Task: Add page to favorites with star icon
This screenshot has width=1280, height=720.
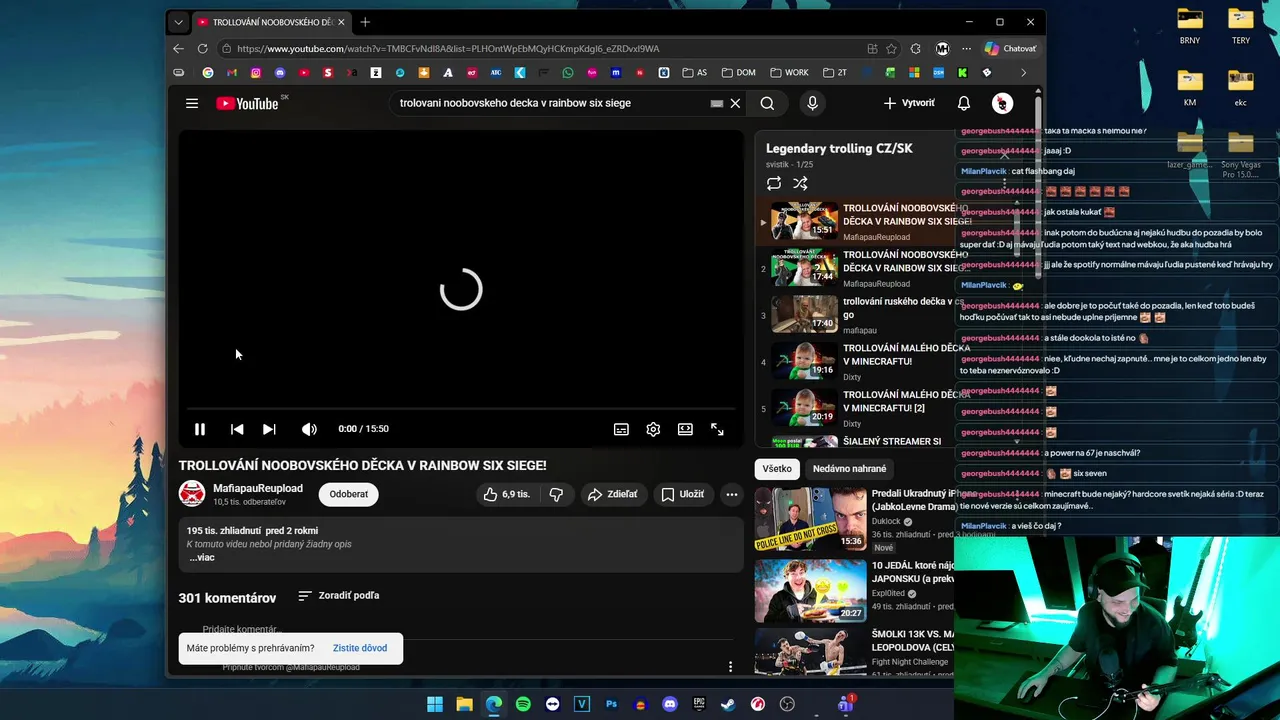Action: click(x=892, y=48)
